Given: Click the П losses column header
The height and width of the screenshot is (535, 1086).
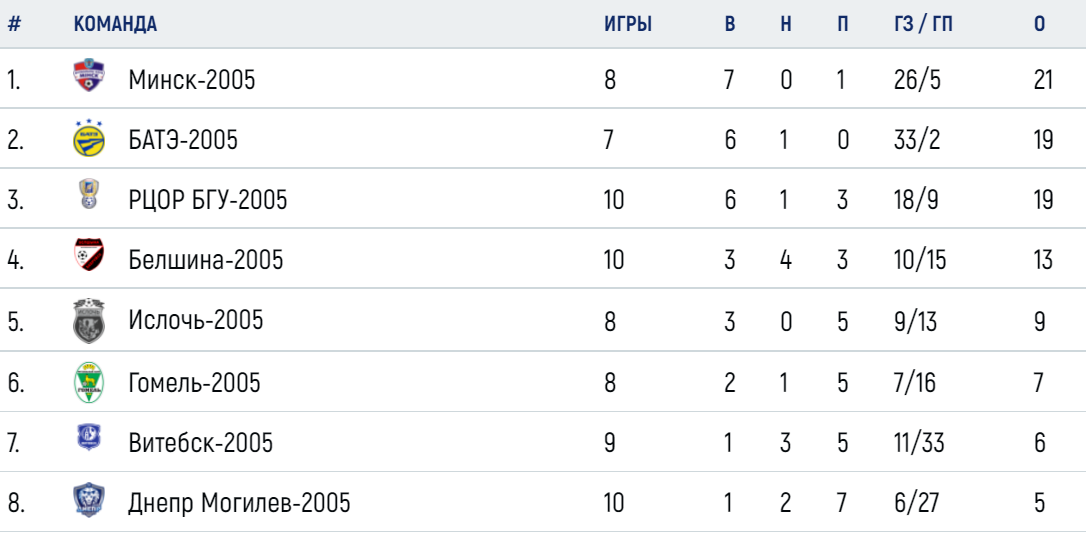Looking at the screenshot, I should point(842,24).
